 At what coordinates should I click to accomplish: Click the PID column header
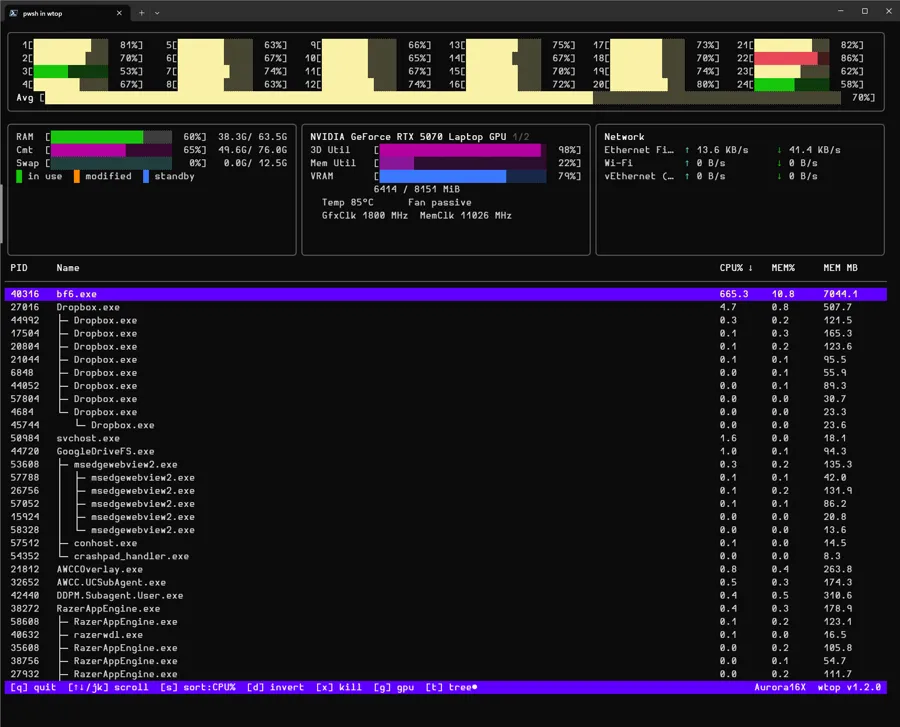tap(19, 267)
